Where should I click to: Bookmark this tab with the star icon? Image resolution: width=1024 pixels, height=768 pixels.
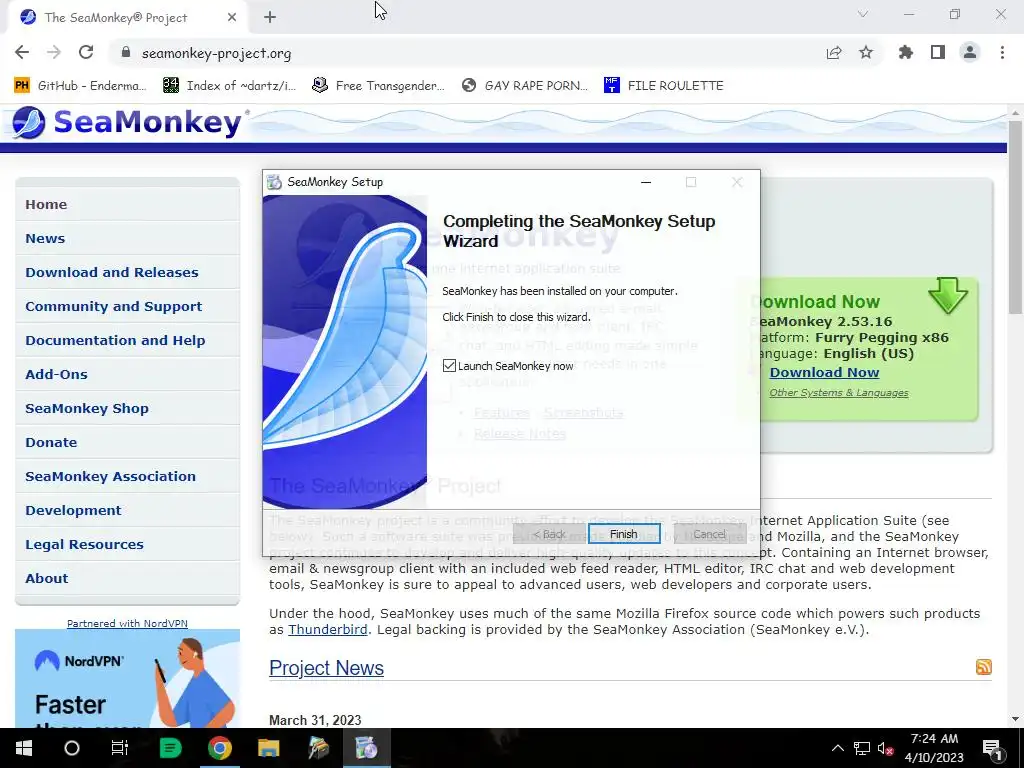(866, 53)
